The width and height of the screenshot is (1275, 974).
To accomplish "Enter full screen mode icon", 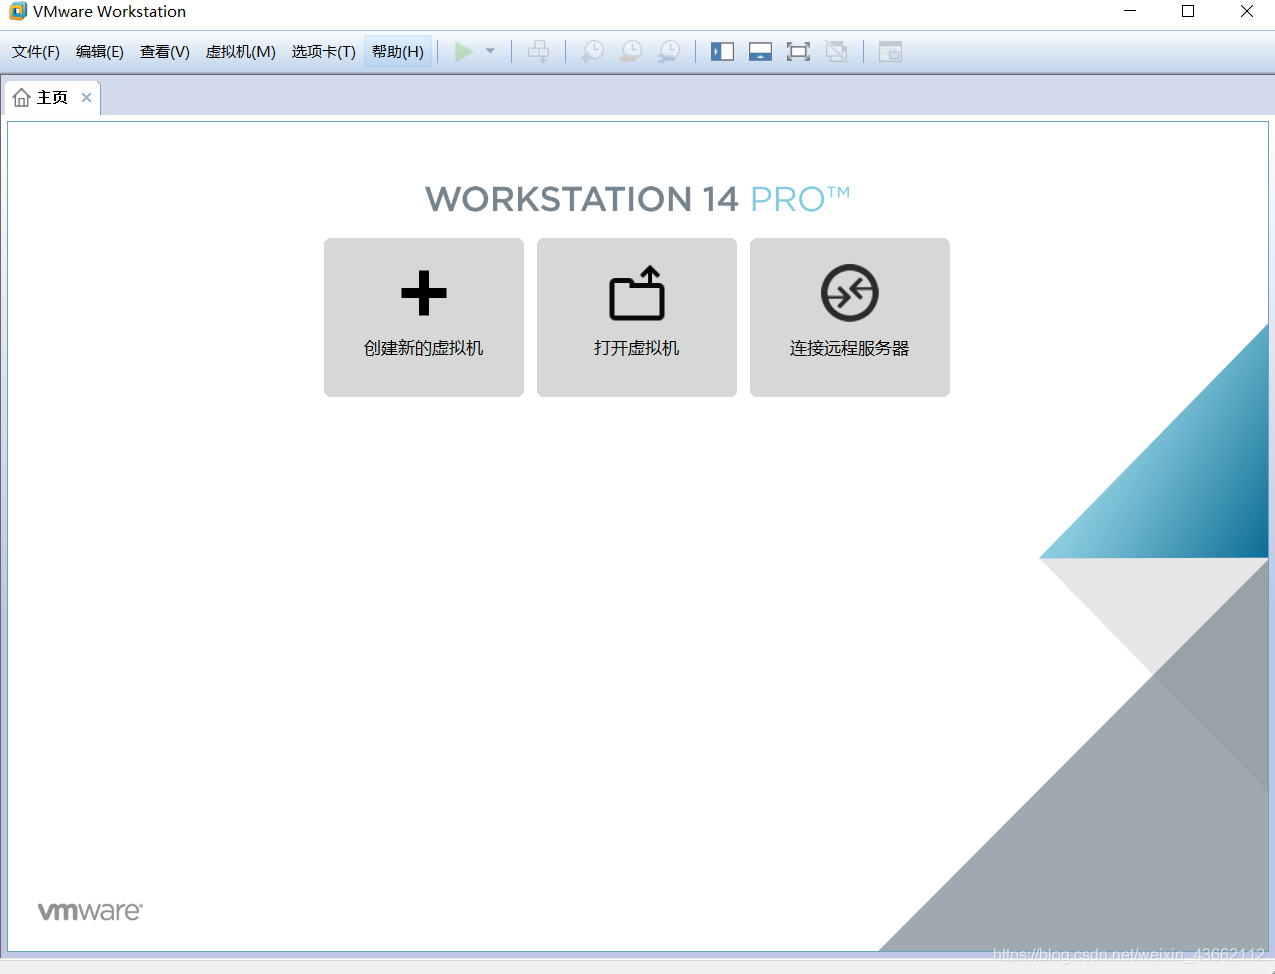I will click(798, 51).
